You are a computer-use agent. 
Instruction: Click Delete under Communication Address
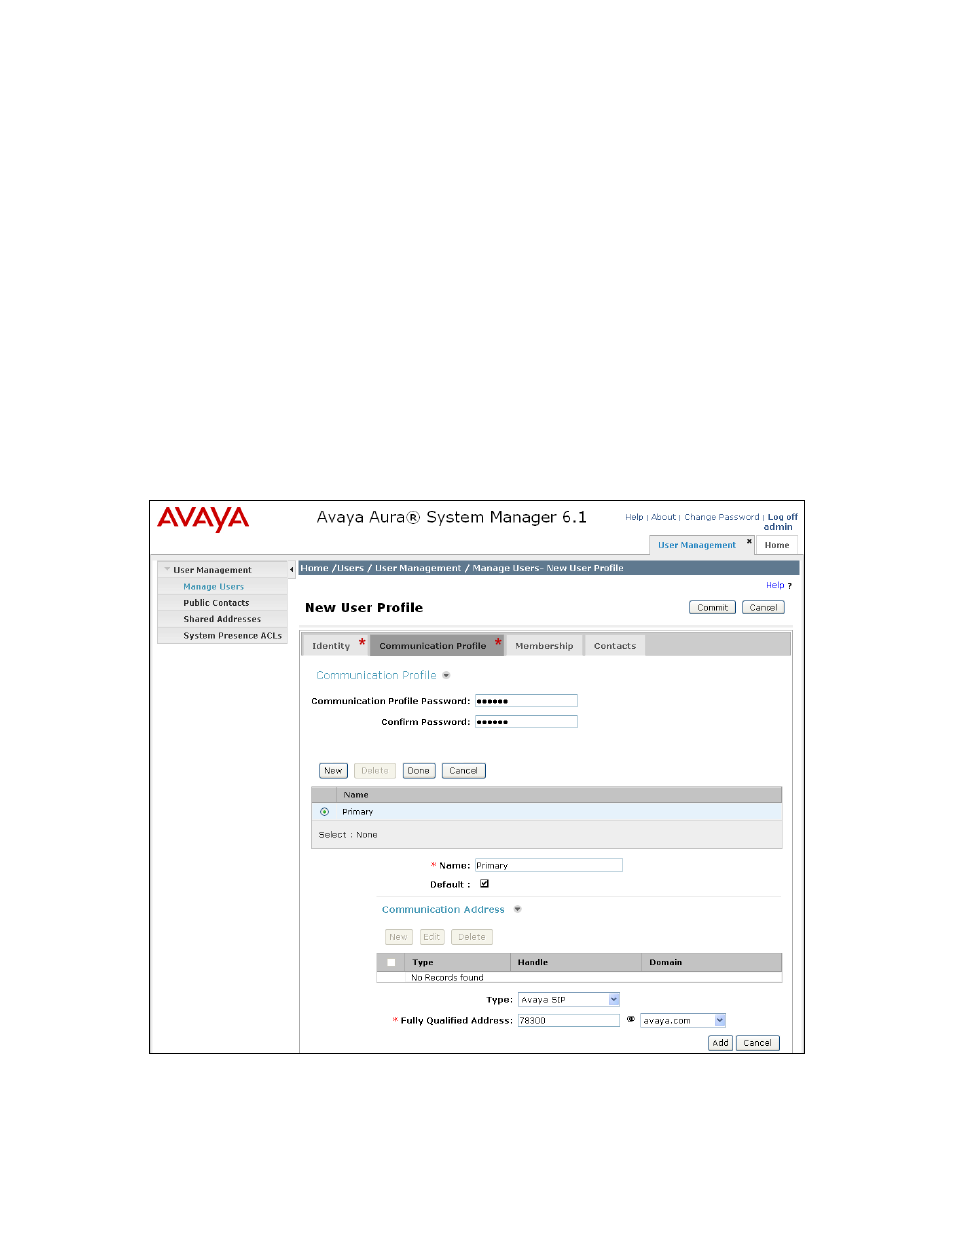point(472,937)
